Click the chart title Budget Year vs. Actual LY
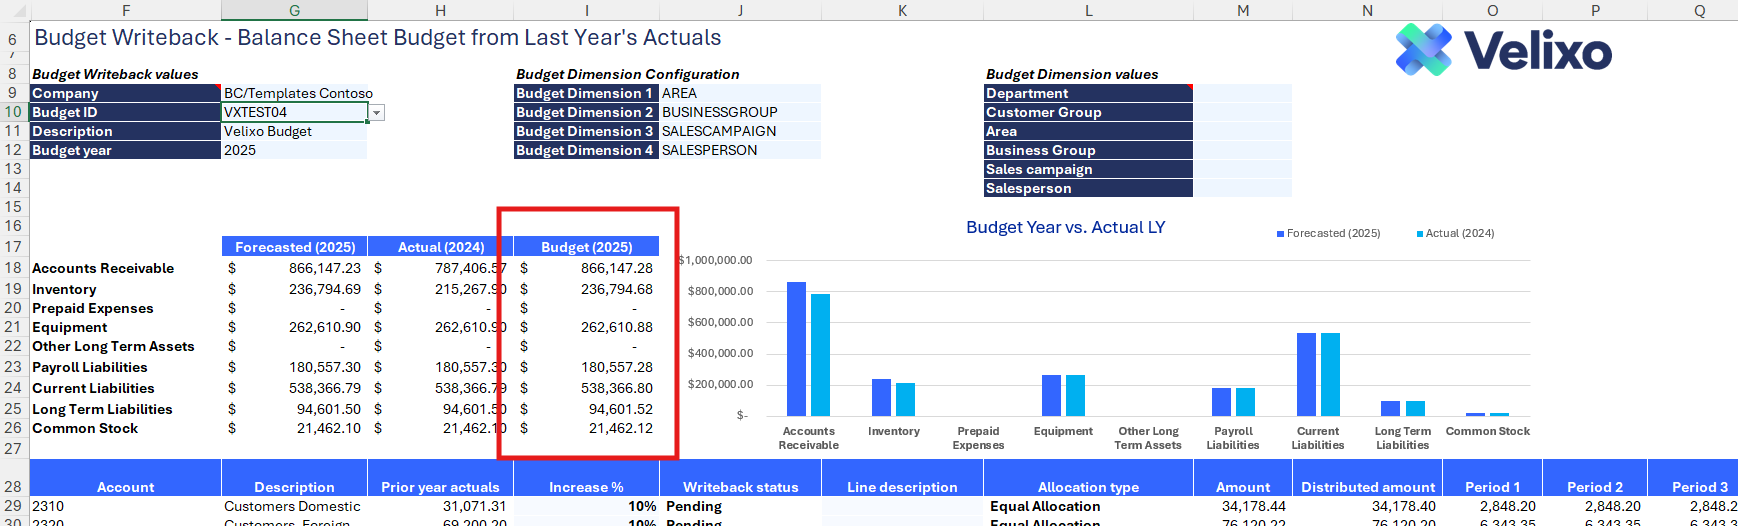Screen dimensions: 1738x526 [1065, 227]
